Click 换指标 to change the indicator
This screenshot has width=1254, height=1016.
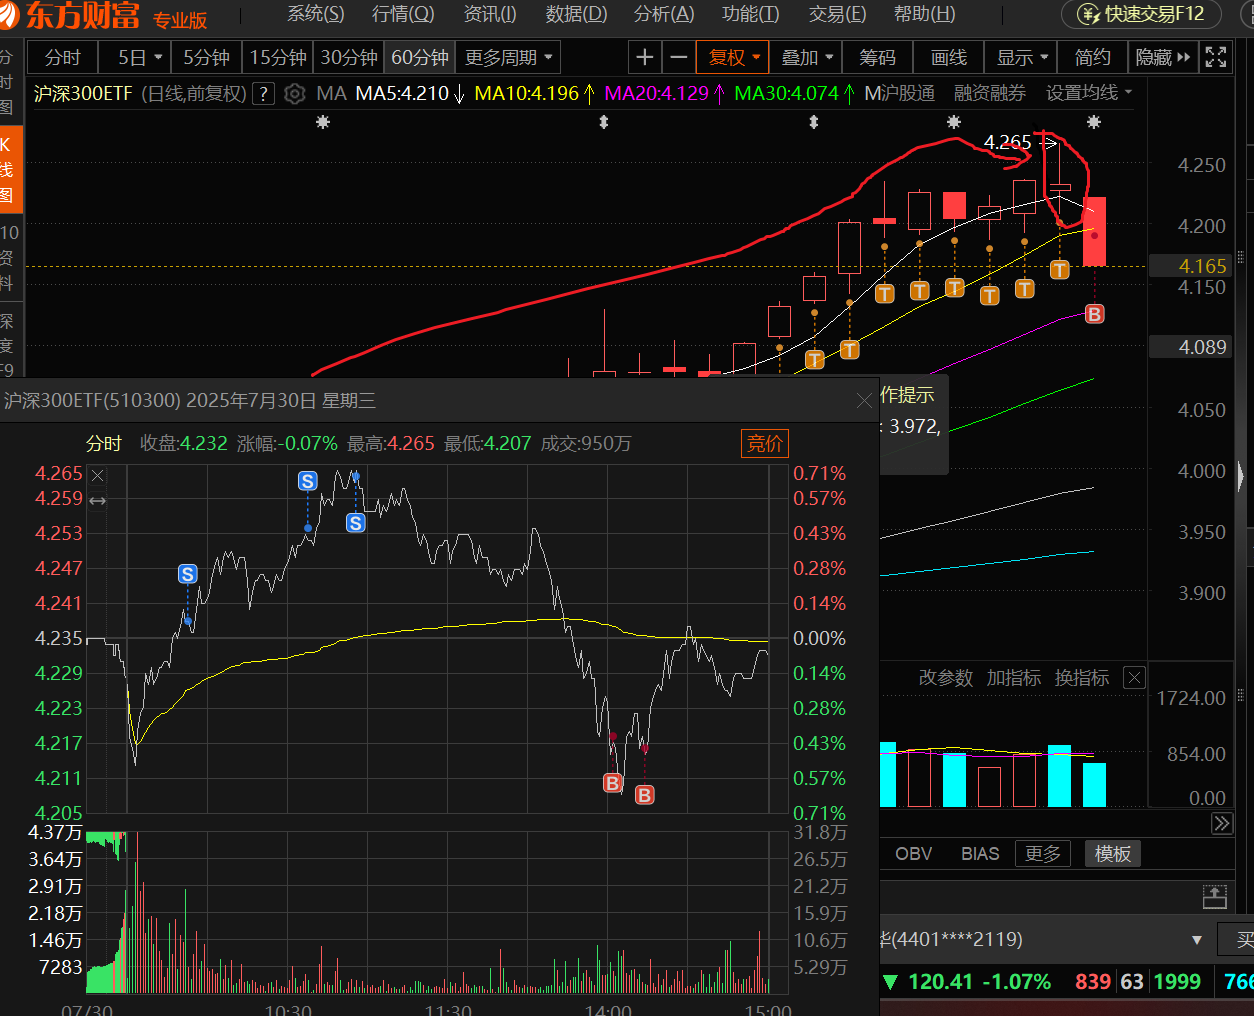pyautogui.click(x=1081, y=678)
